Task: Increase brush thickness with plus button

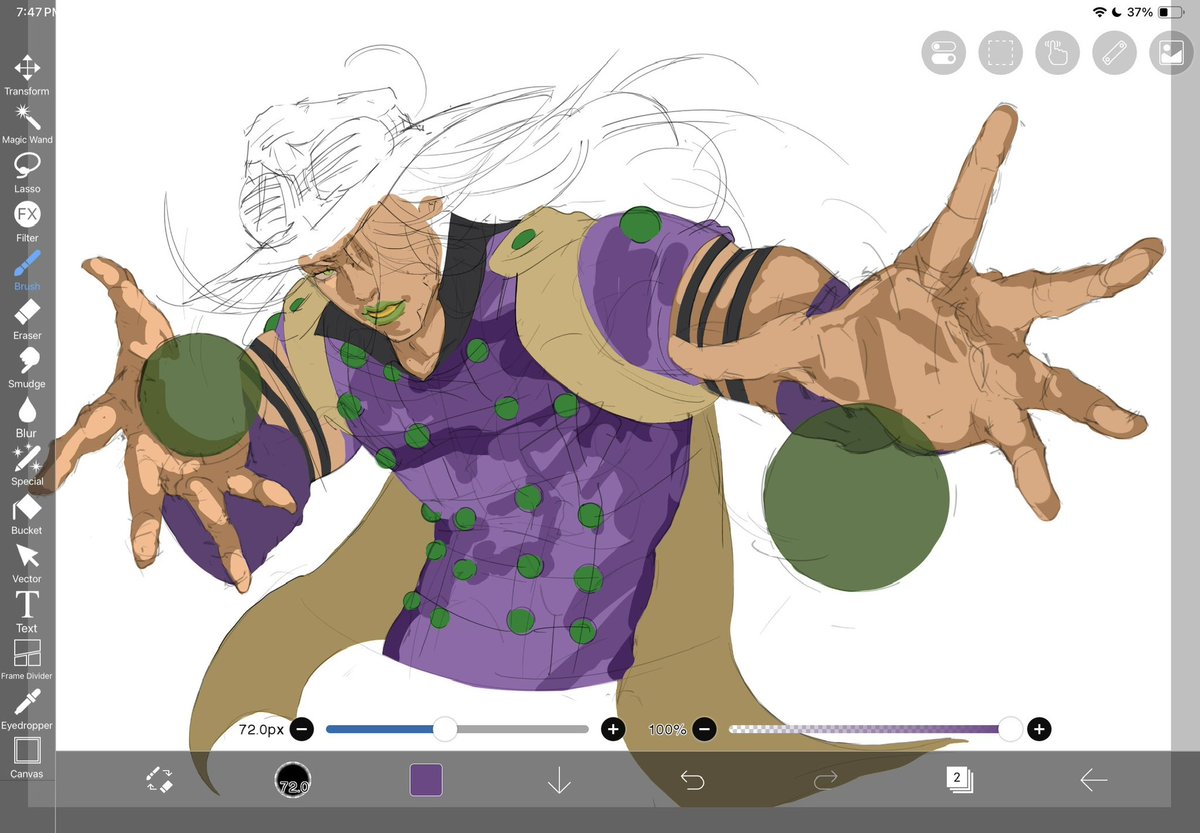Action: (613, 729)
